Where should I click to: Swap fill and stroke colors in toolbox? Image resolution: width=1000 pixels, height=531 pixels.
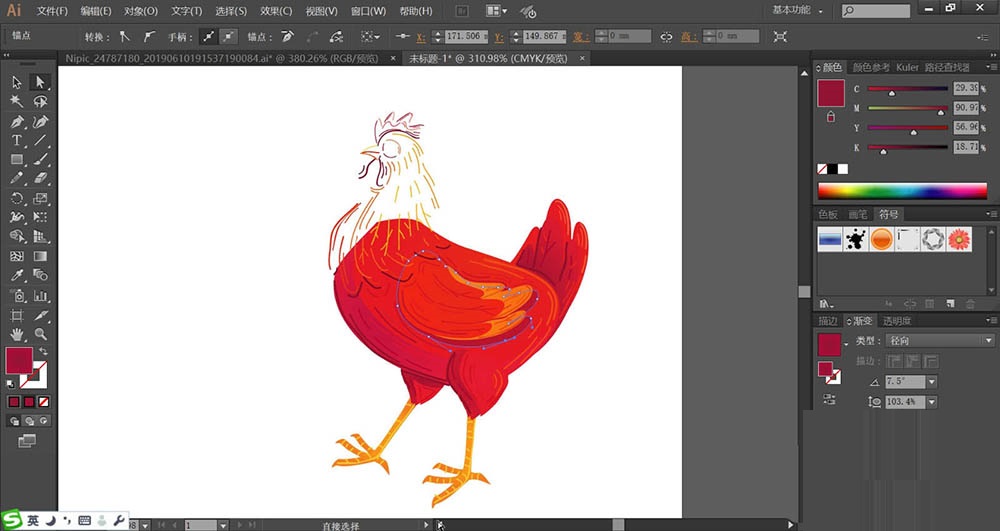click(x=43, y=351)
